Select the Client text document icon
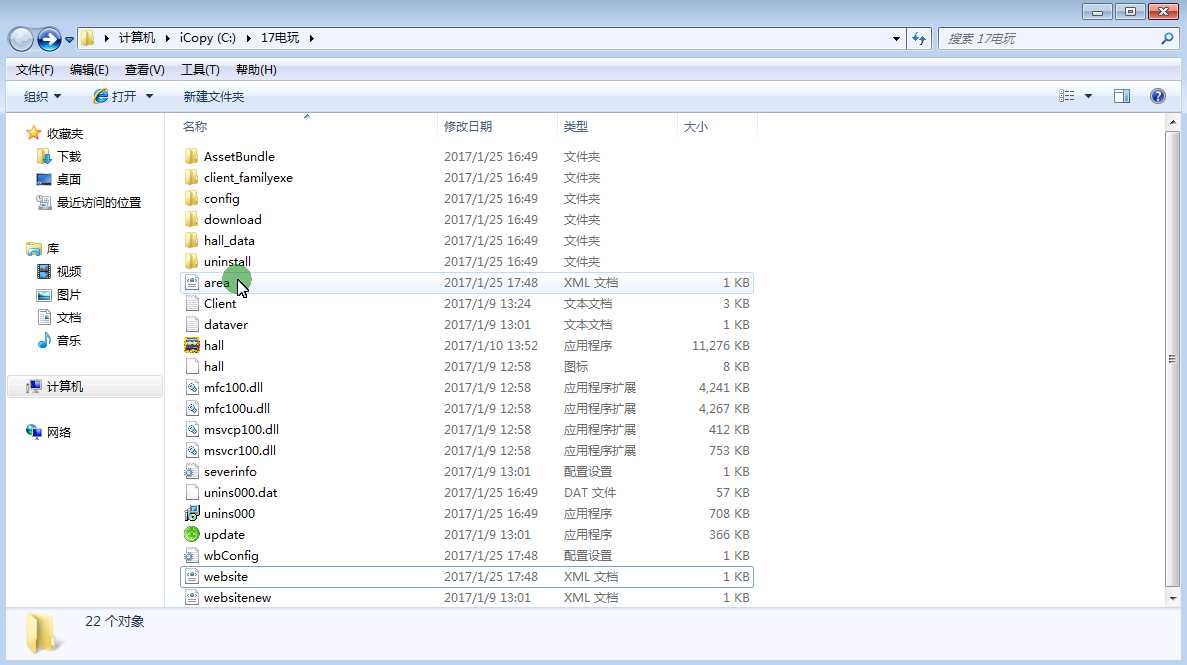 tap(192, 303)
